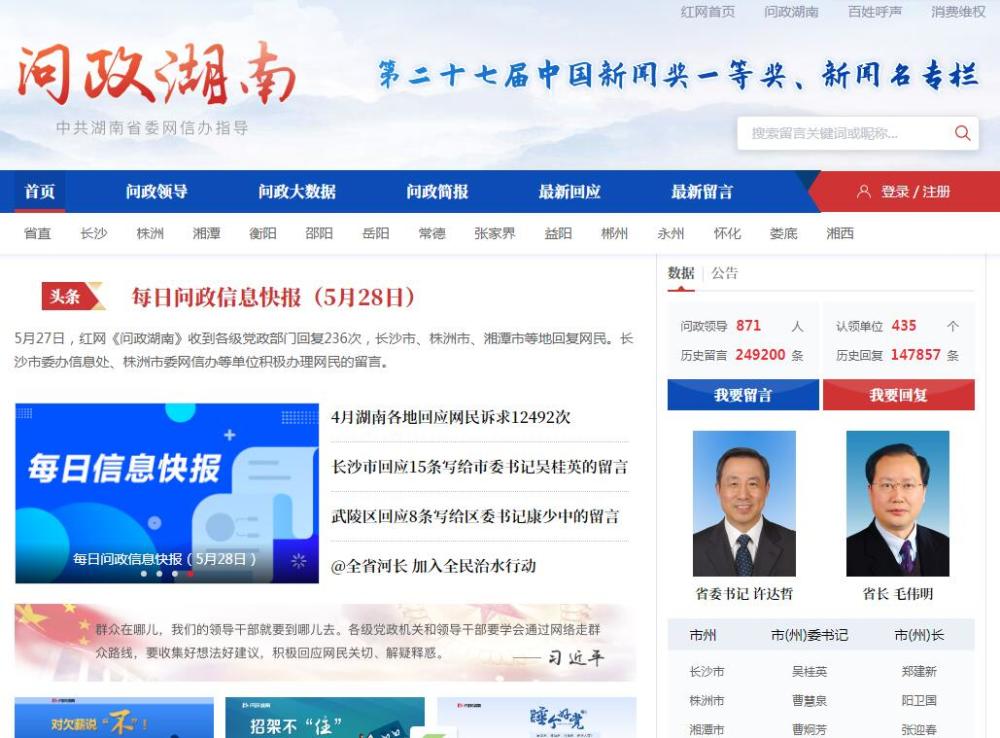Switch to the 公告 tab

(x=725, y=273)
